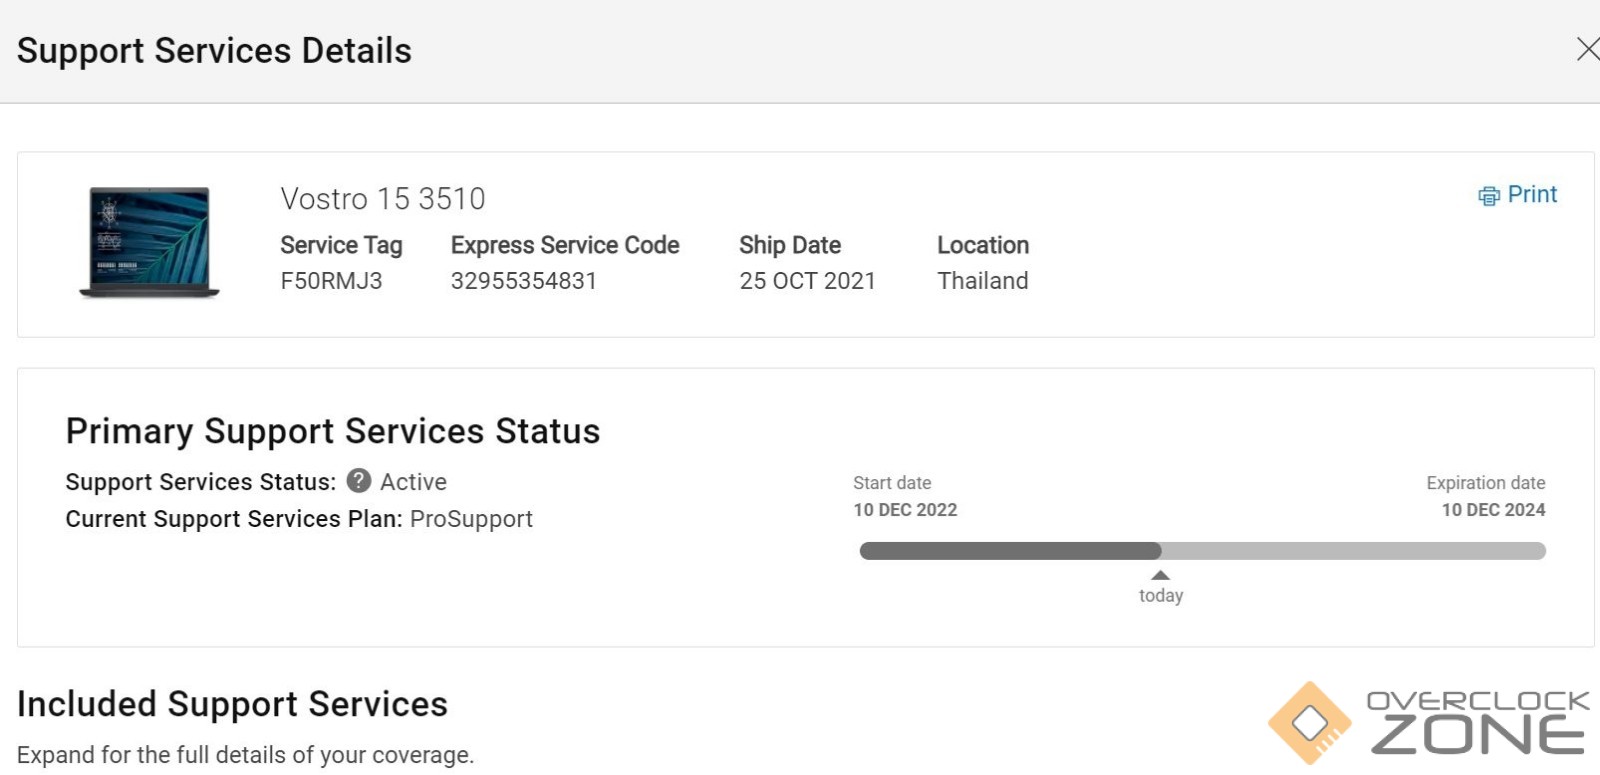Screen dimensions: 1600x775
Task: Click the Active status text
Action: pos(413,482)
